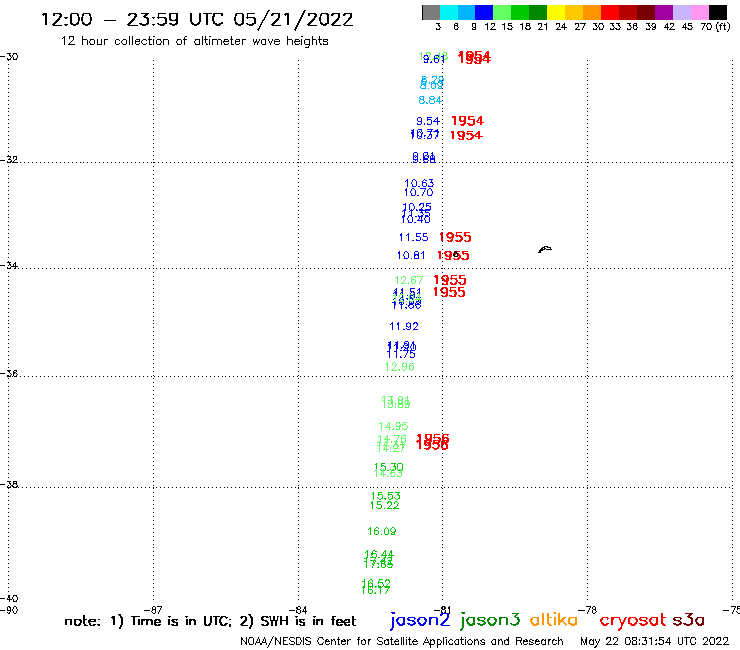740x650 pixels.
Task: Click the 'May 22 08:31:54 UTC 2022' timestamp
Action: pyautogui.click(x=655, y=641)
